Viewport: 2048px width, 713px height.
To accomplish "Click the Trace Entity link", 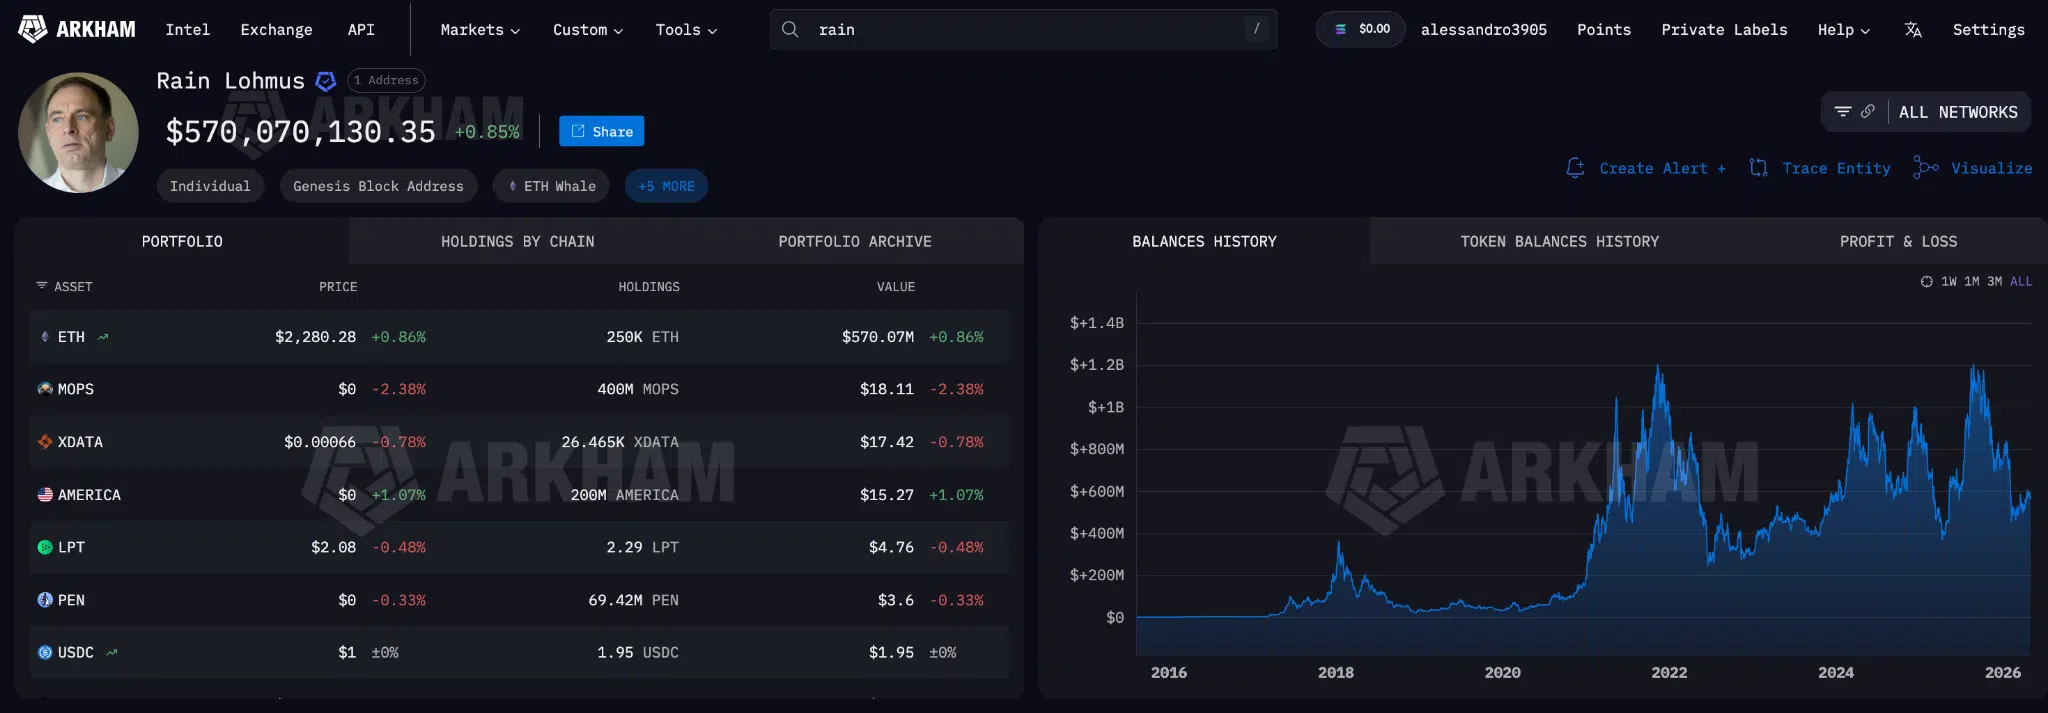I will click(x=1836, y=168).
